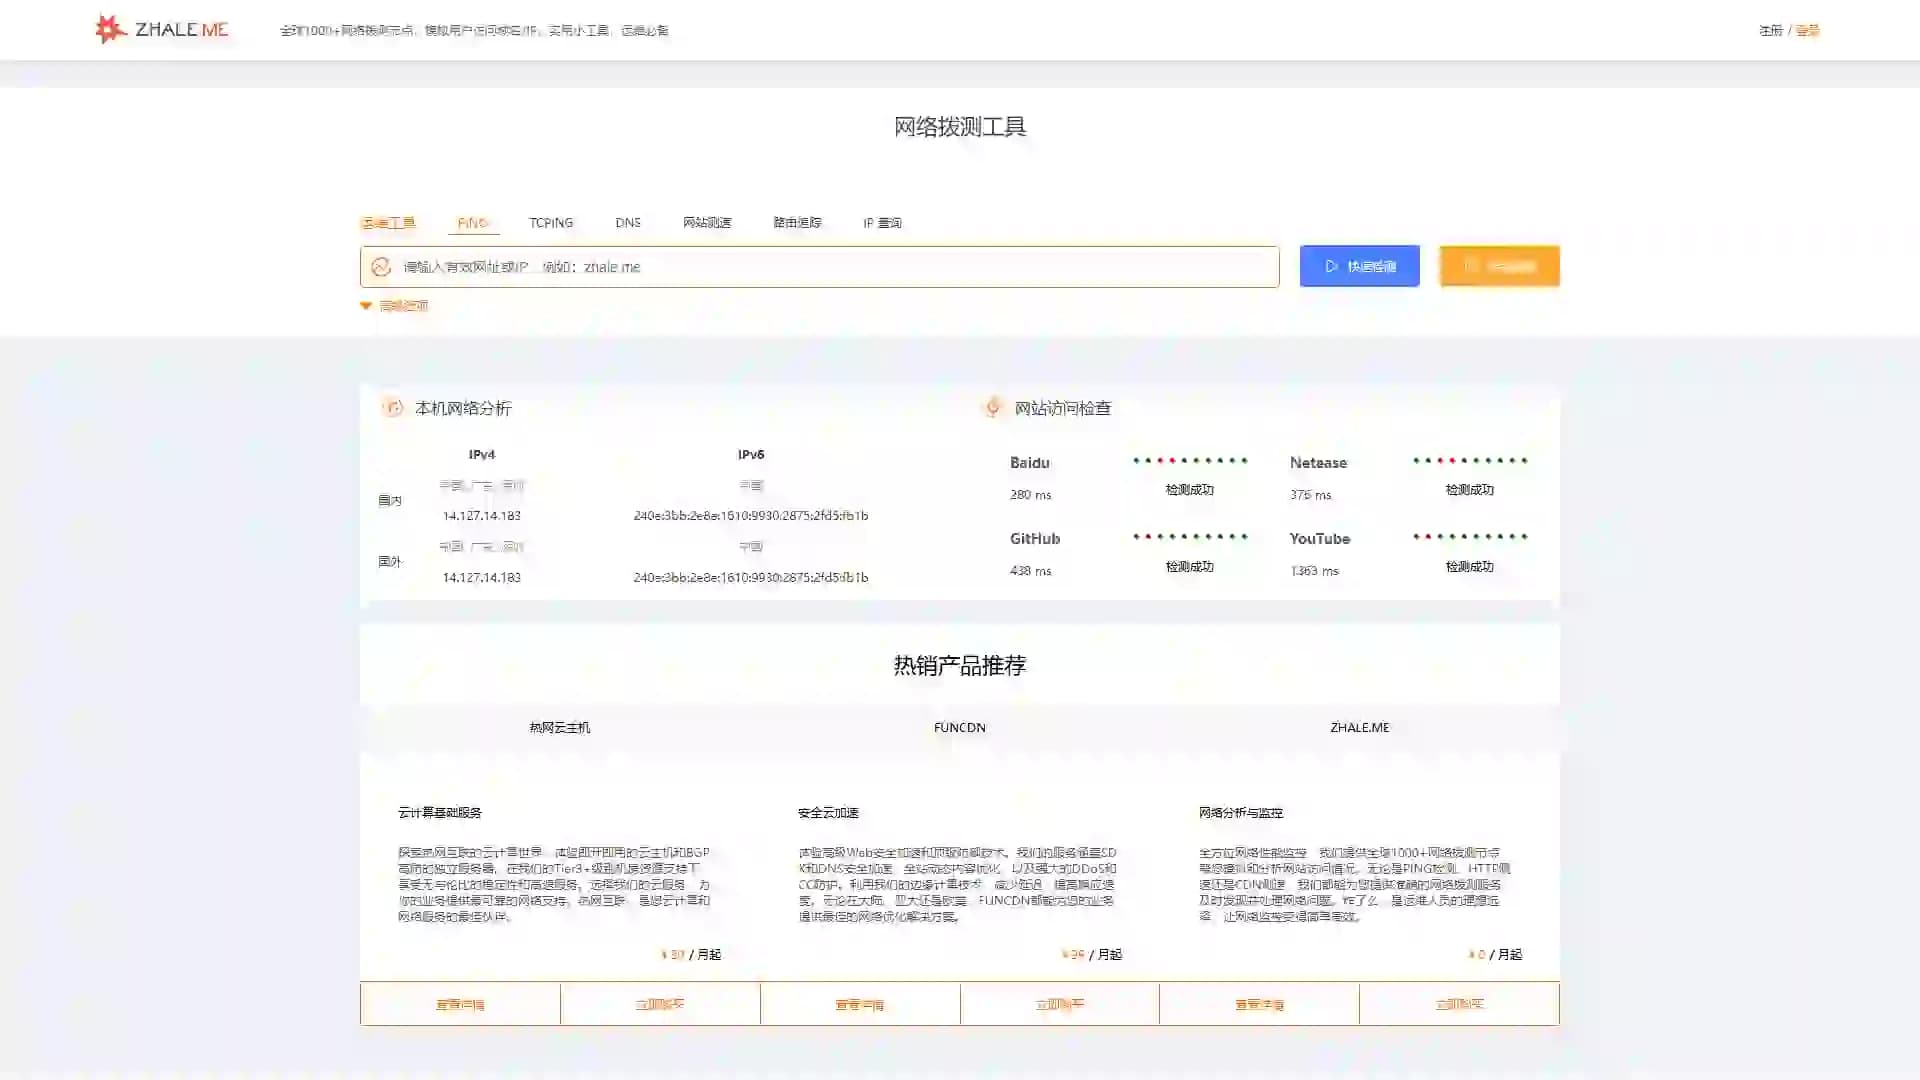
Task: Click the 国内 IPv4 address 14.127.14.183
Action: (x=482, y=516)
